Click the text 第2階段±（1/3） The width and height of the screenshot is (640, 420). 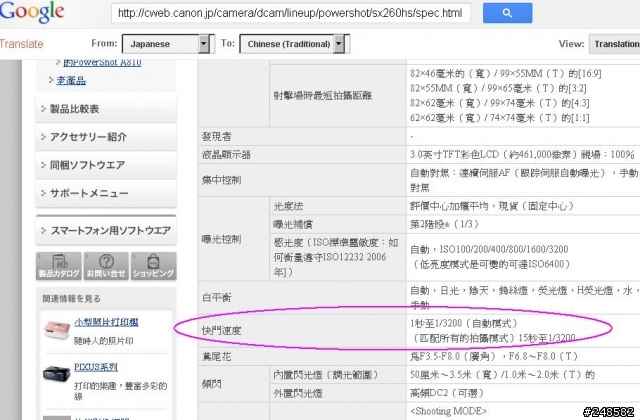pyautogui.click(x=444, y=224)
